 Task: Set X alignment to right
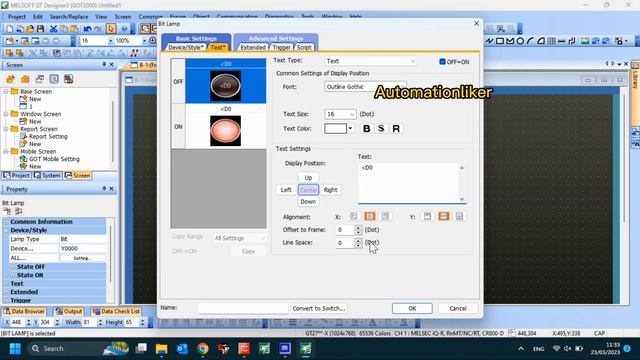coord(385,216)
